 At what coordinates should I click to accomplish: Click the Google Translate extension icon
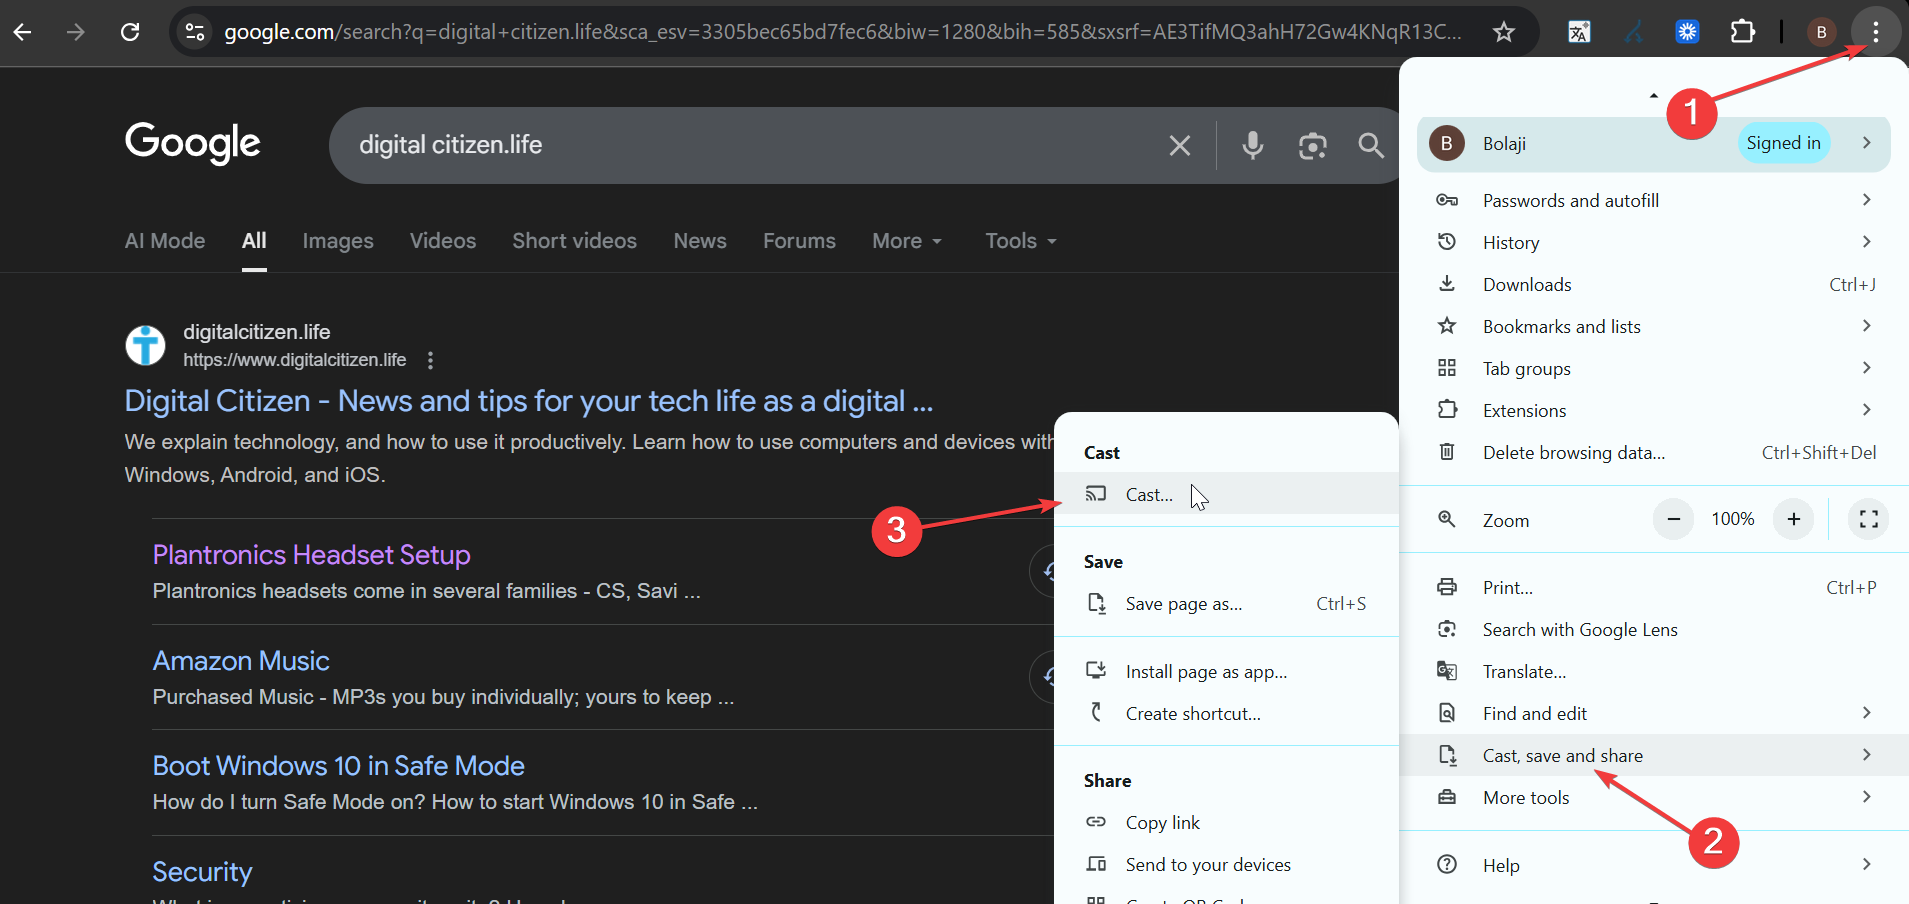1579,32
